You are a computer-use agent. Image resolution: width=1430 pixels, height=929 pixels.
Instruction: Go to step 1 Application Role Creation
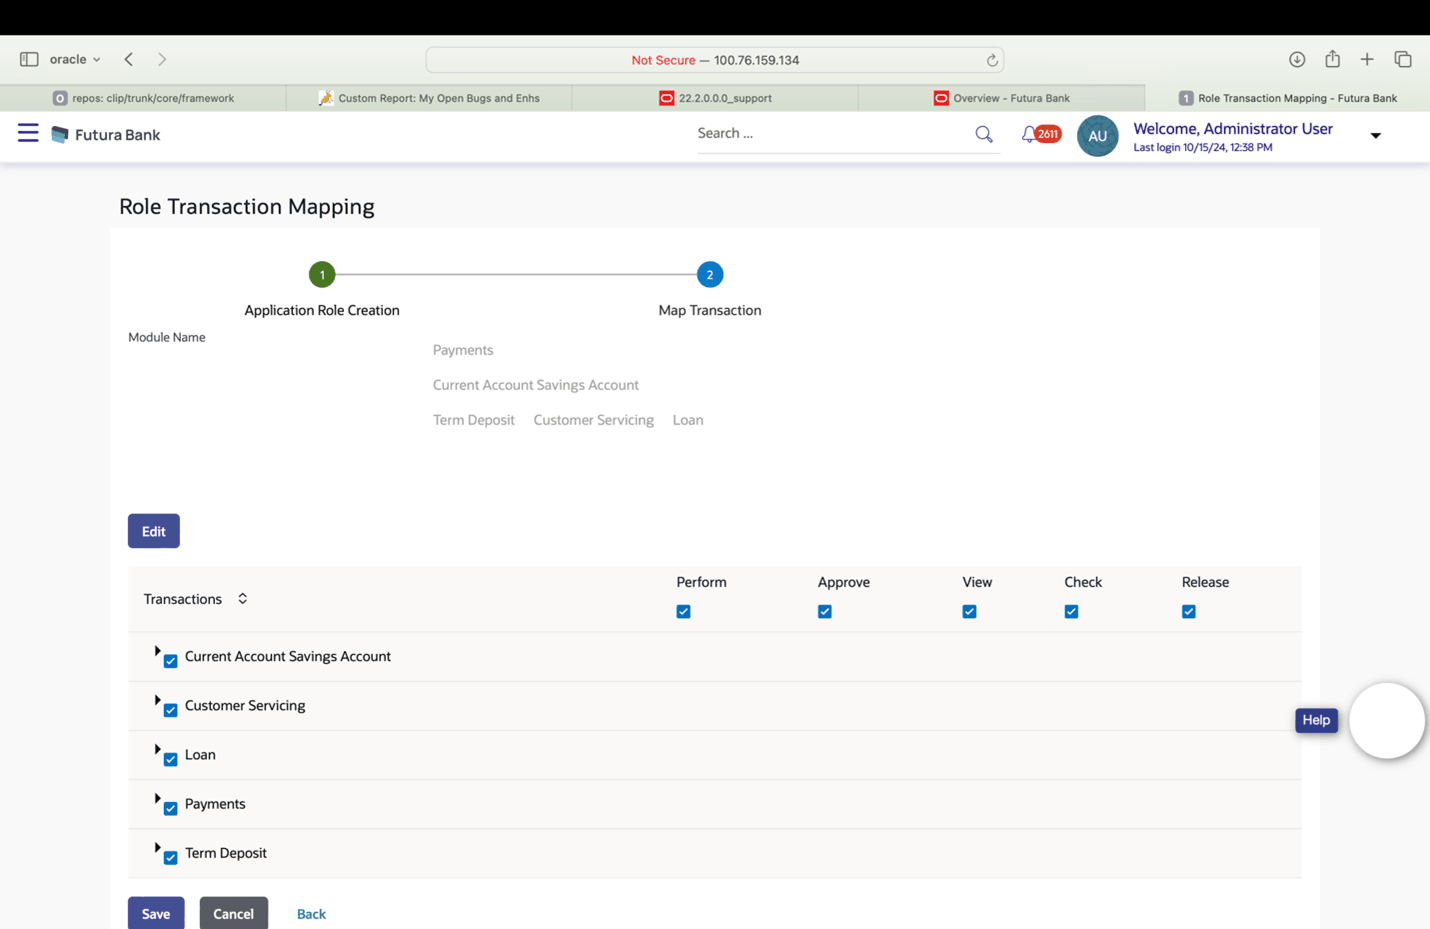[322, 275]
